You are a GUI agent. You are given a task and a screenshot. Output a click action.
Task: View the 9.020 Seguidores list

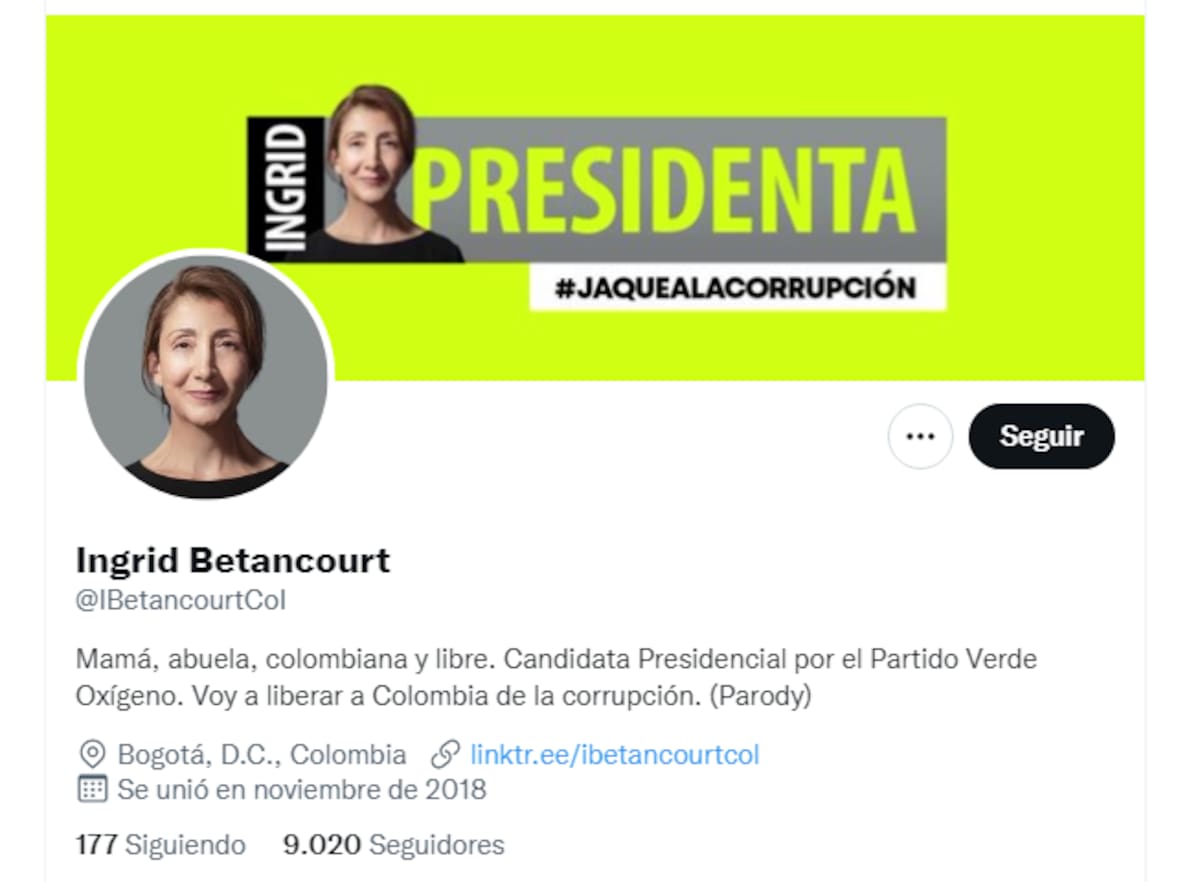pos(394,845)
